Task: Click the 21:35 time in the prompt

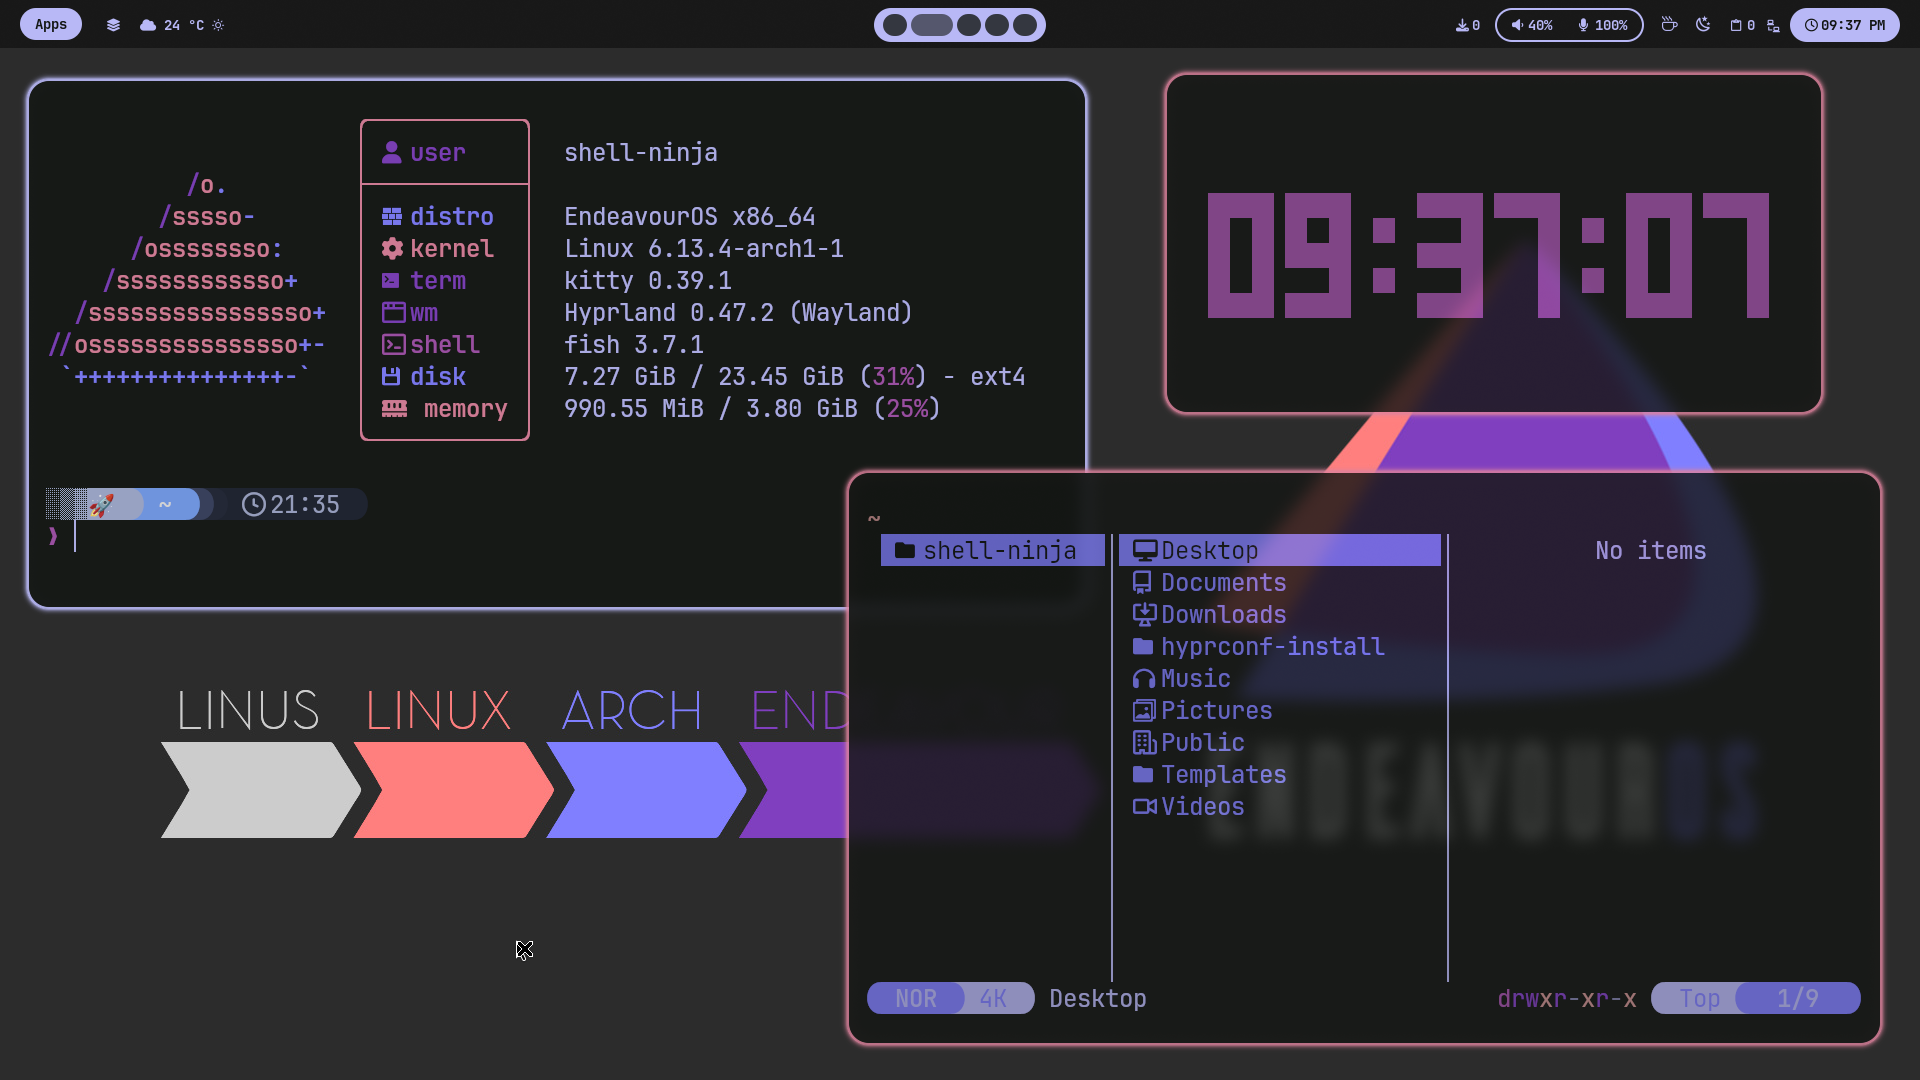Action: coord(305,505)
